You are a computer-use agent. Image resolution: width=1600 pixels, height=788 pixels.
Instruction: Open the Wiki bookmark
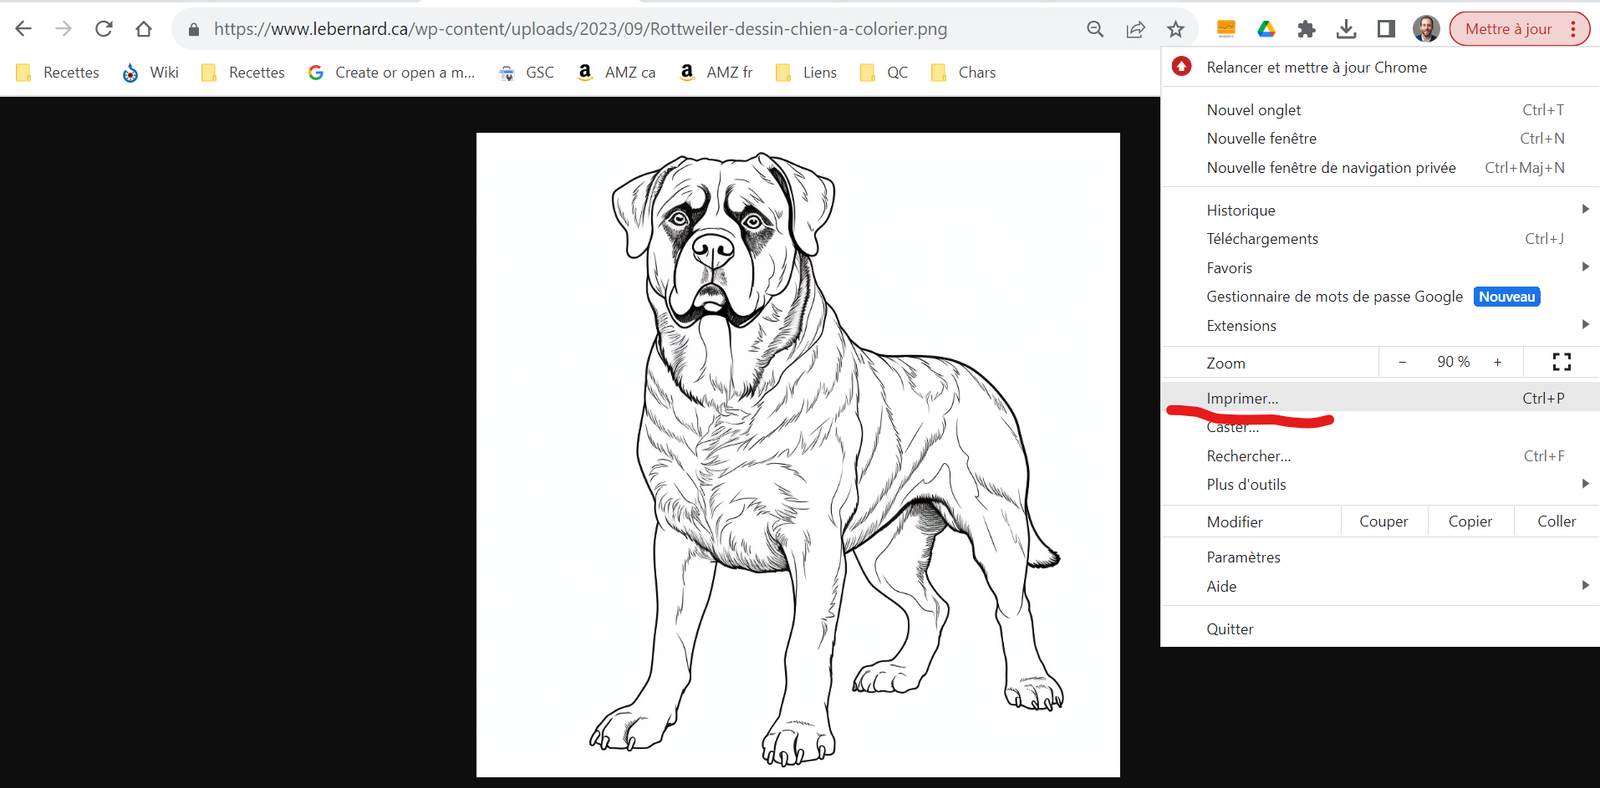151,72
